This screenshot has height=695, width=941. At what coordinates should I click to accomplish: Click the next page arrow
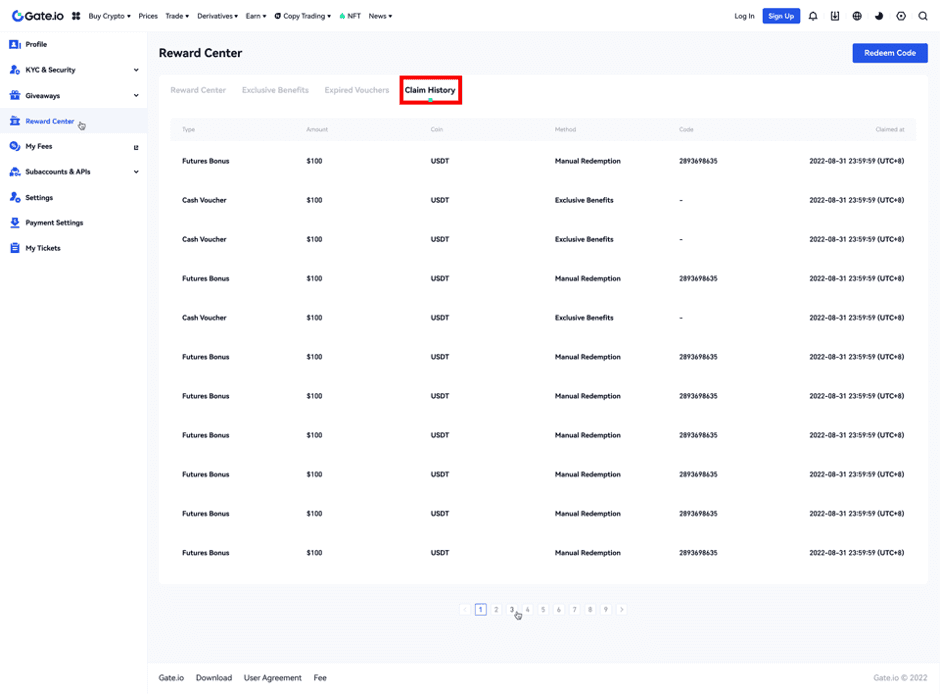click(x=622, y=609)
